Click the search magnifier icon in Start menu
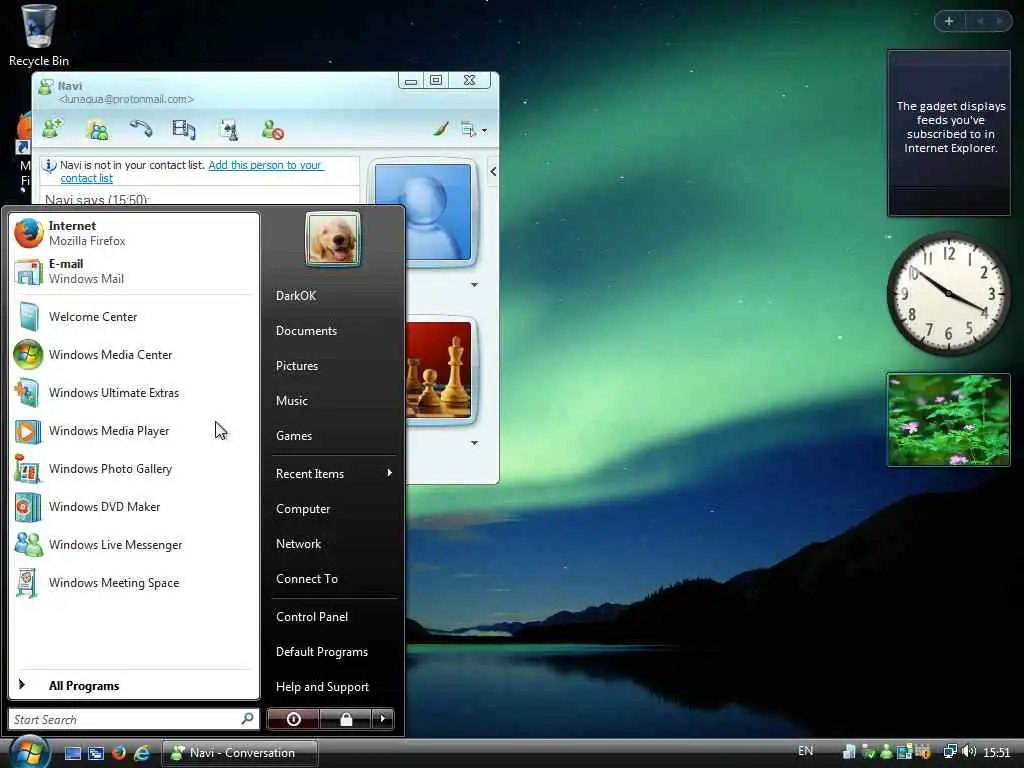 (x=248, y=718)
